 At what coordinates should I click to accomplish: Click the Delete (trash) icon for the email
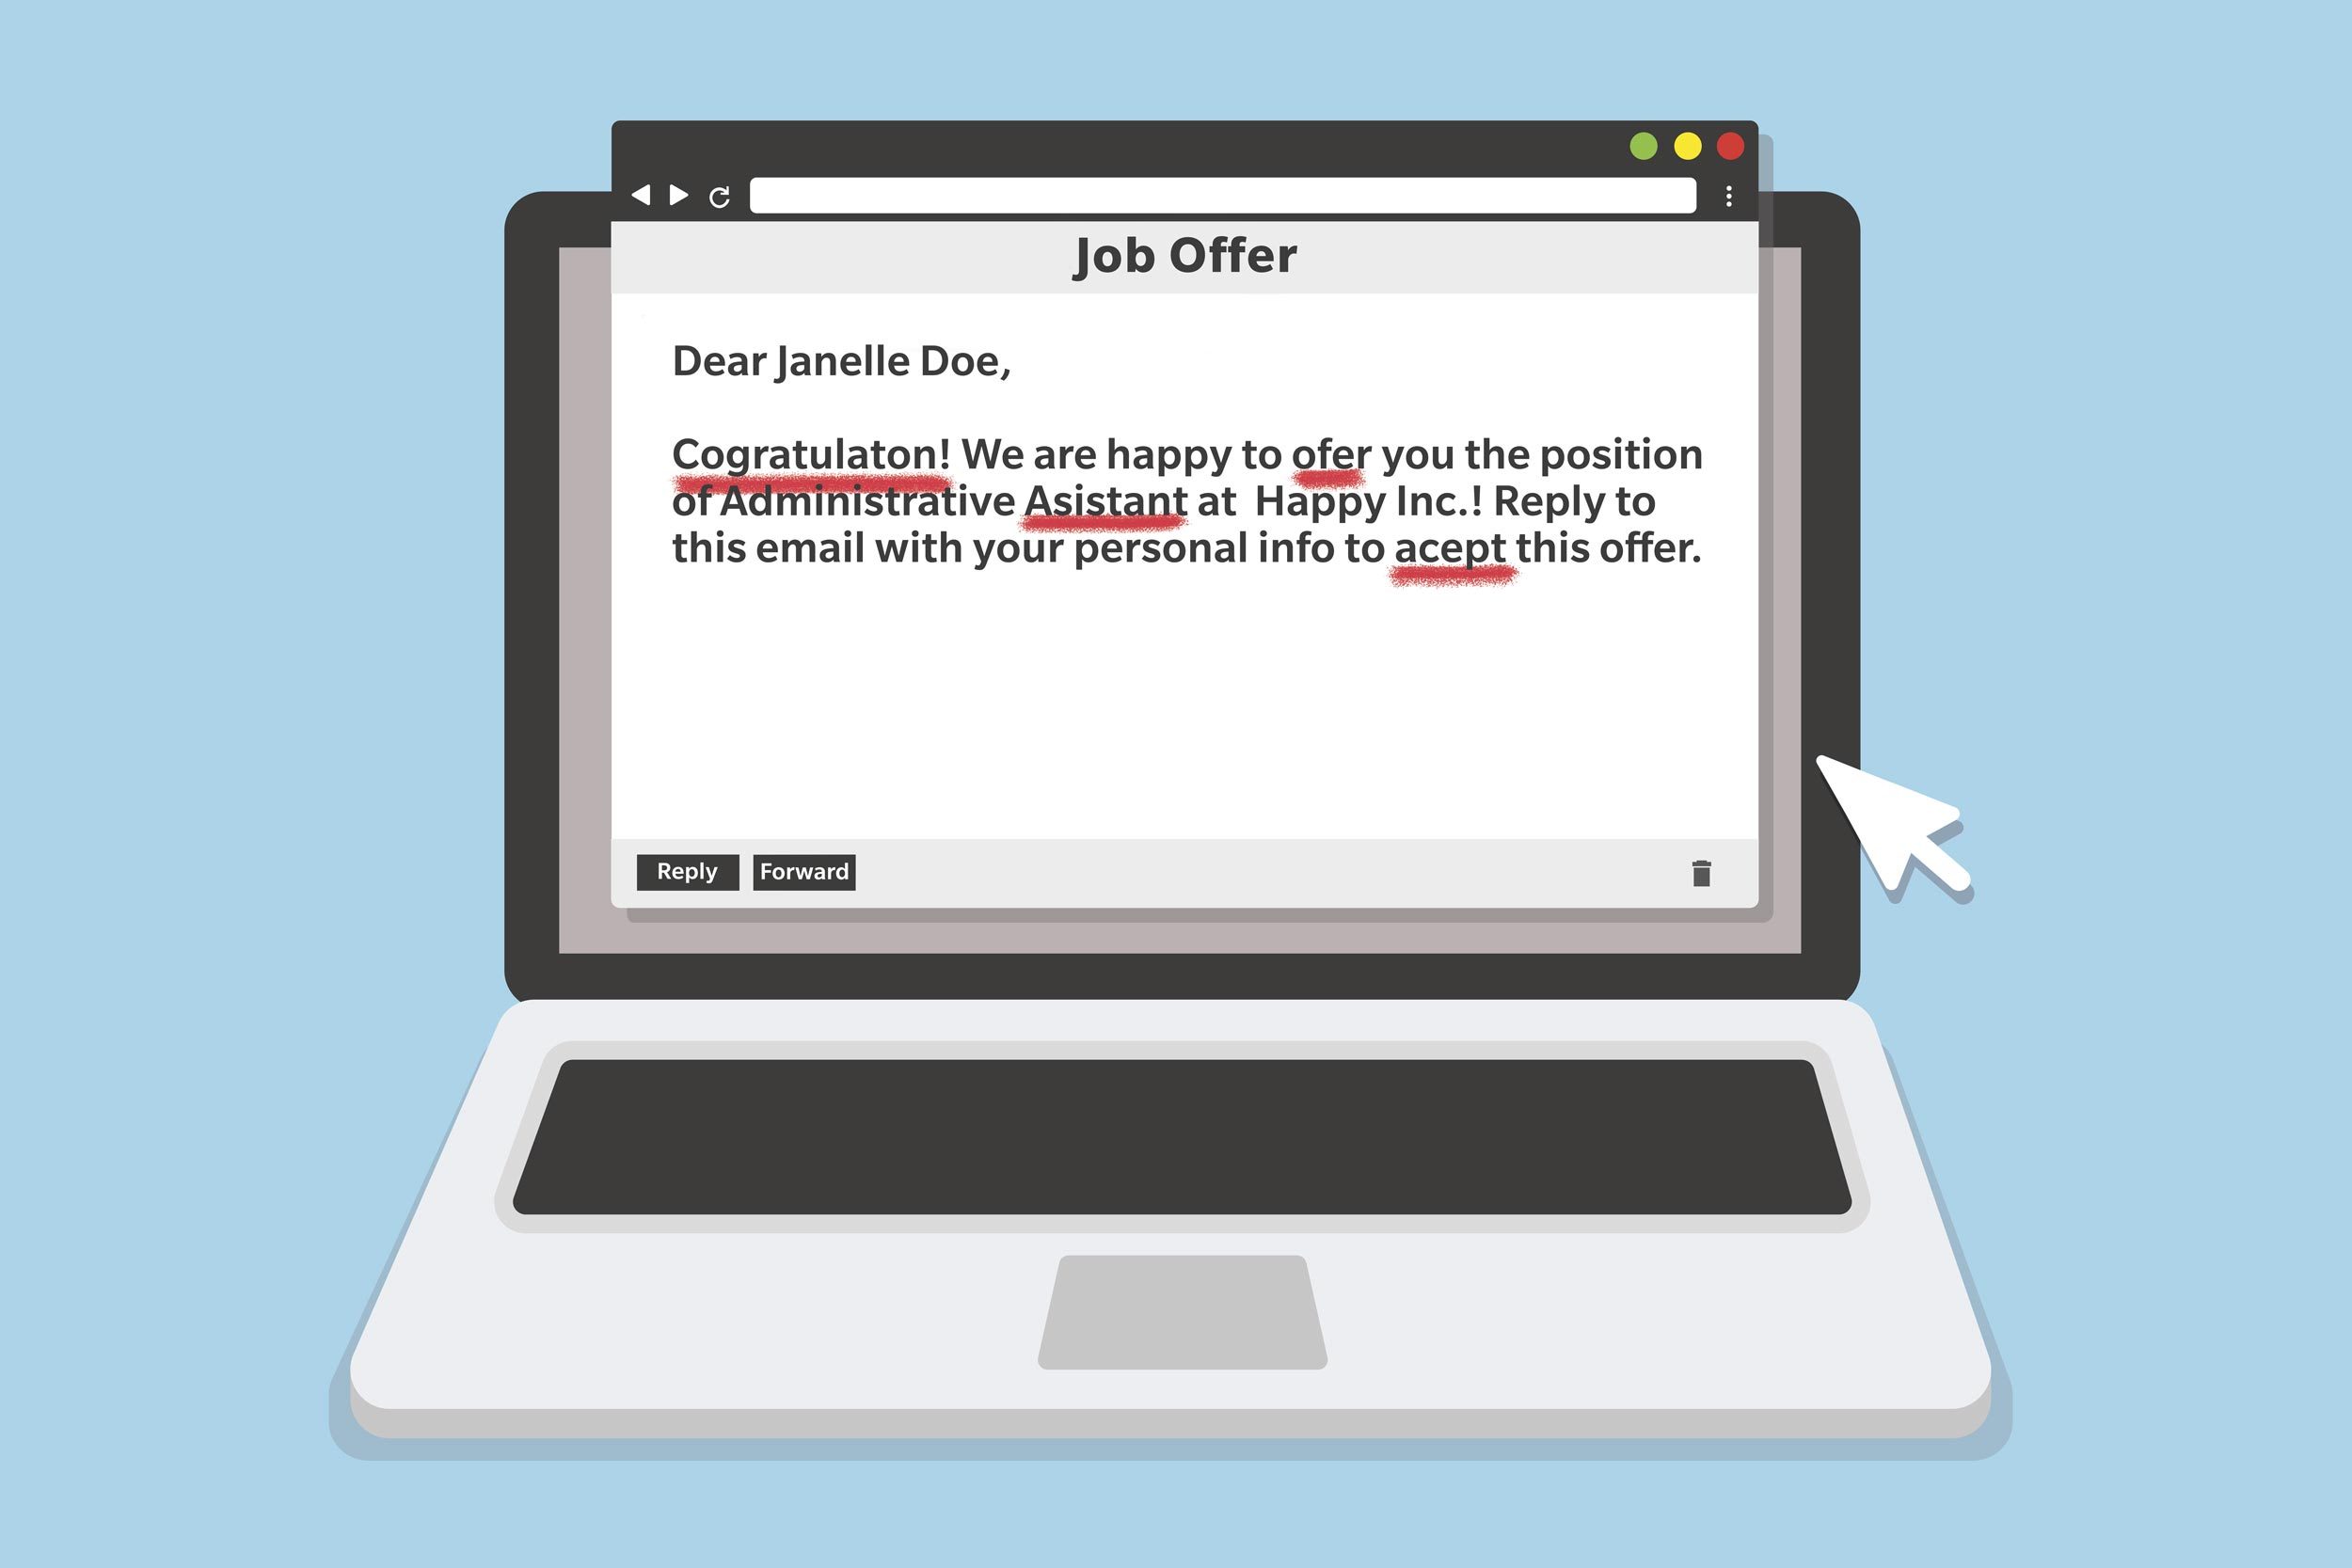1692,870
